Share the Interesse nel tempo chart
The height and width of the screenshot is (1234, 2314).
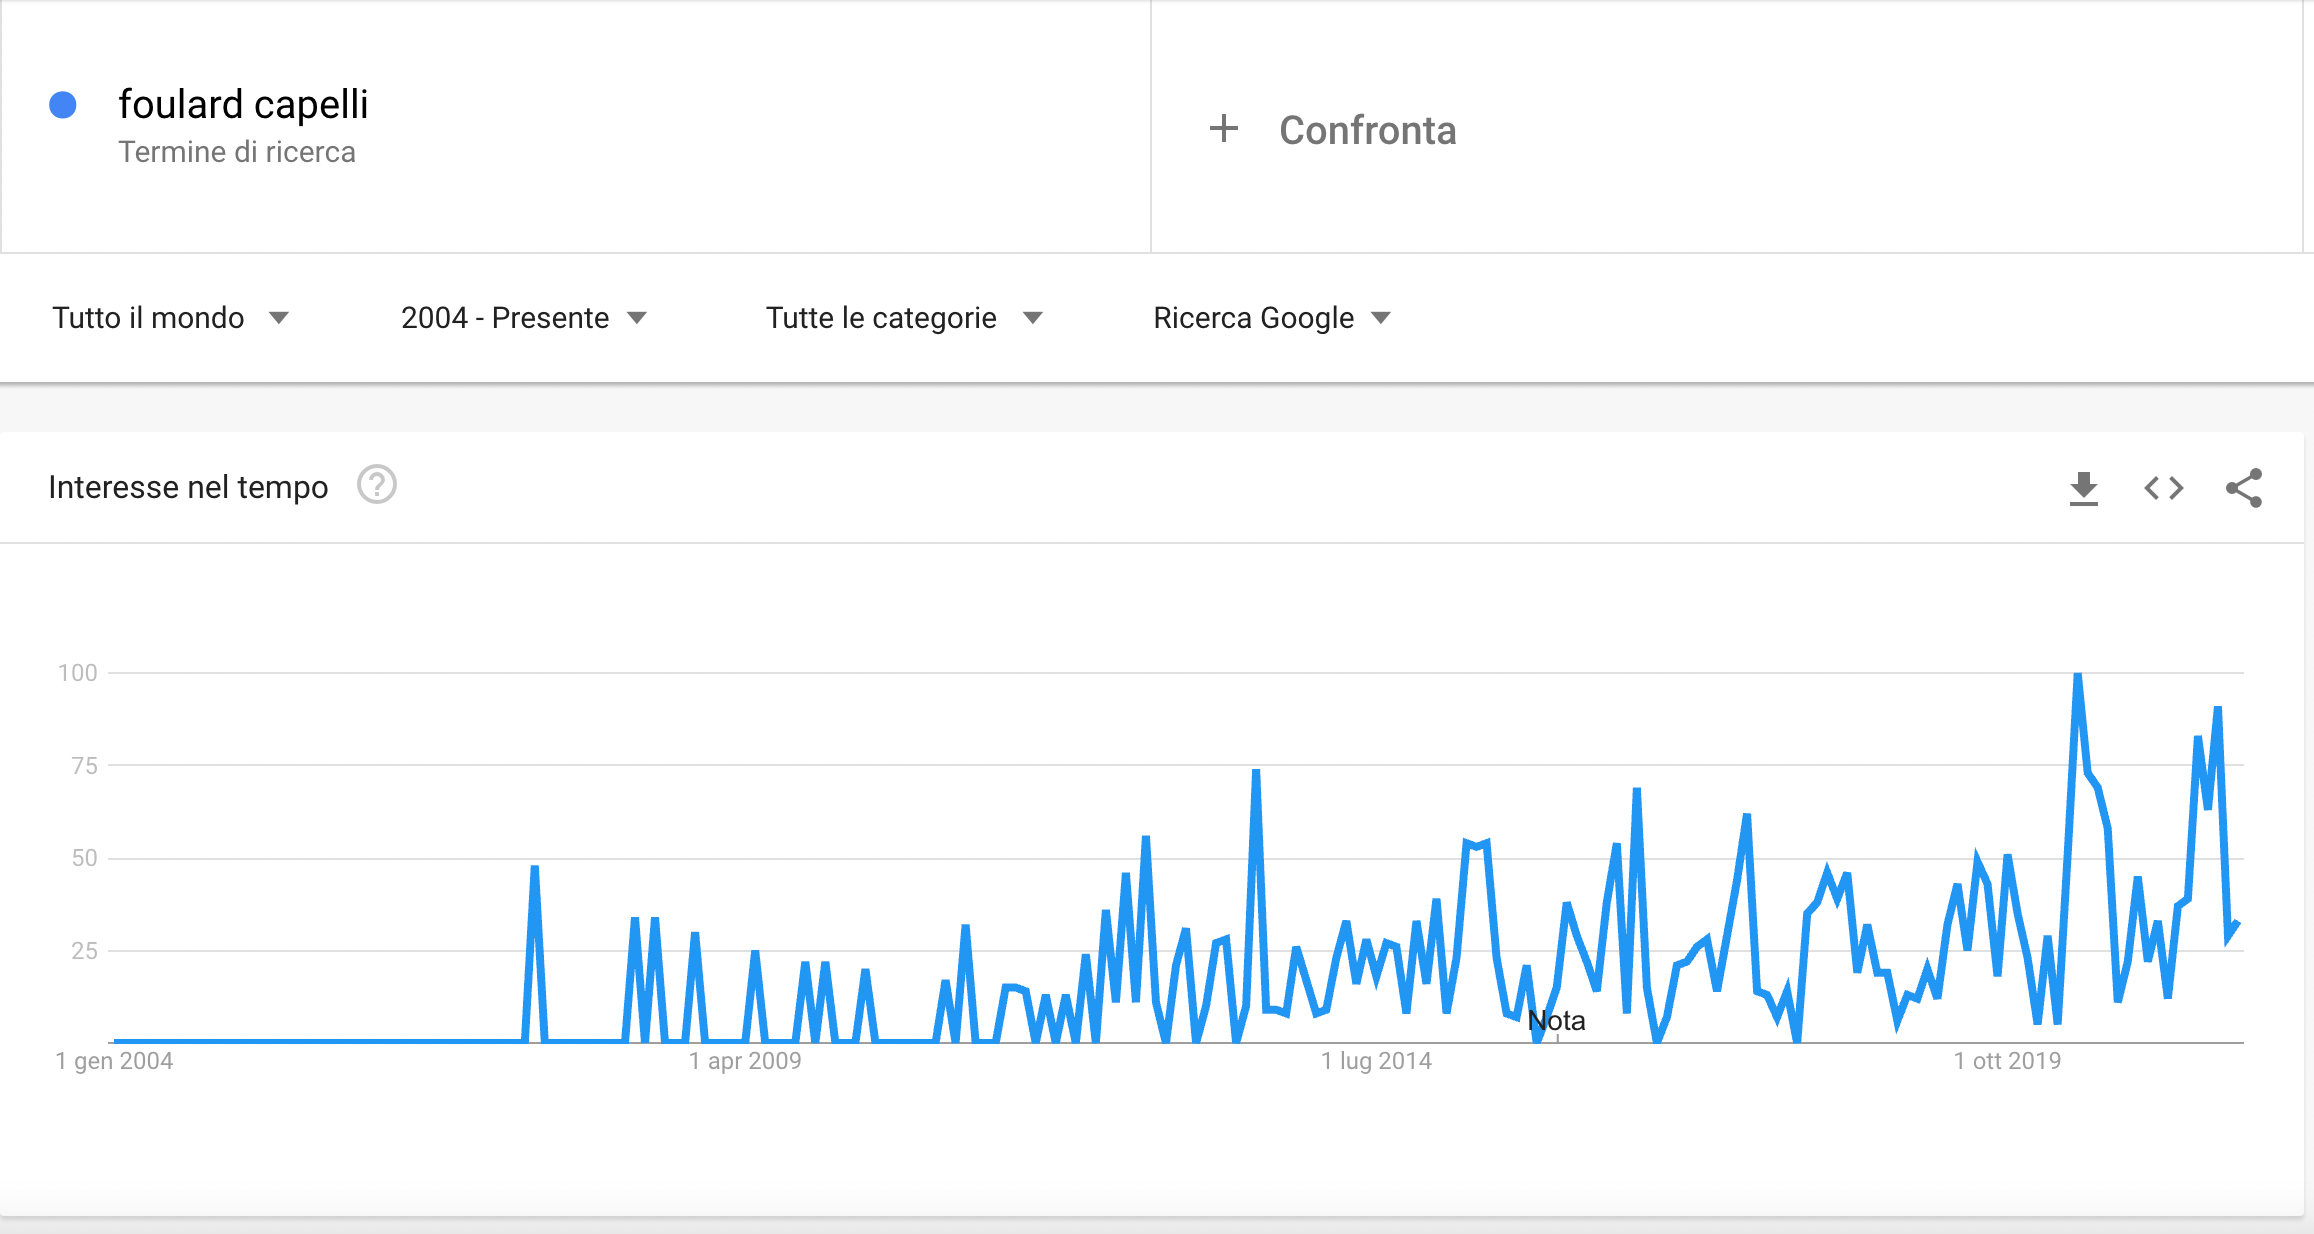[2244, 488]
